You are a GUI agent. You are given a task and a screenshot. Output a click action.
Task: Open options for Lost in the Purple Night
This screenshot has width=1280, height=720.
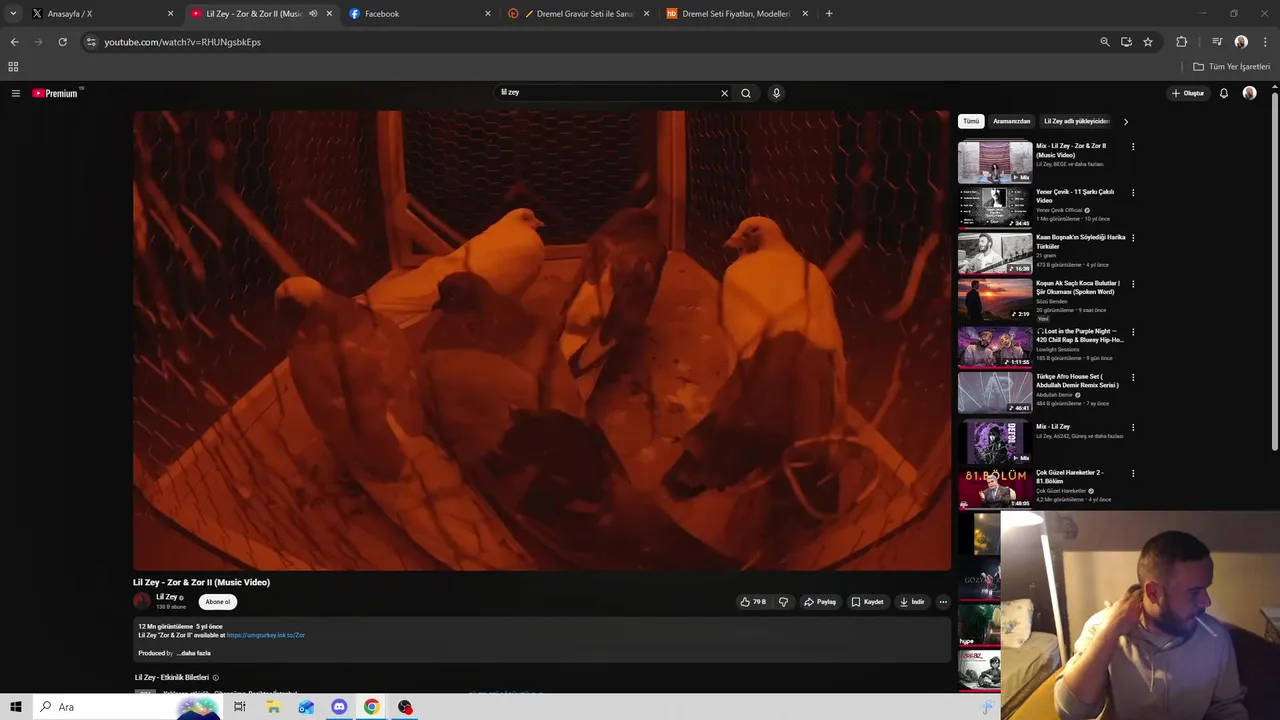click(x=1133, y=332)
